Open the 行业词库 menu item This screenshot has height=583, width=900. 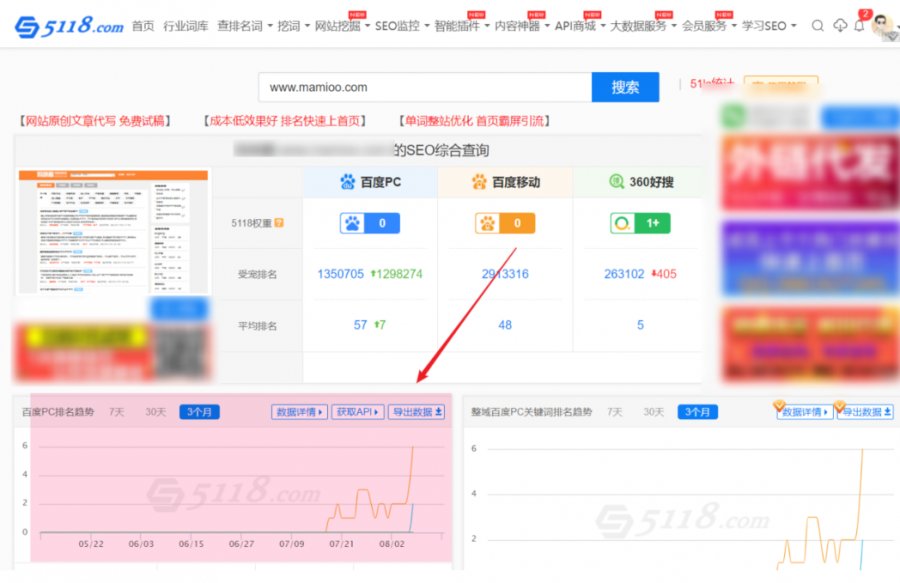coord(185,26)
